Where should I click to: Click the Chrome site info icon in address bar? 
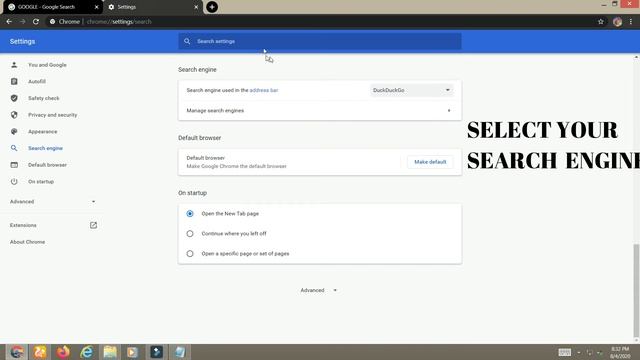(x=53, y=22)
